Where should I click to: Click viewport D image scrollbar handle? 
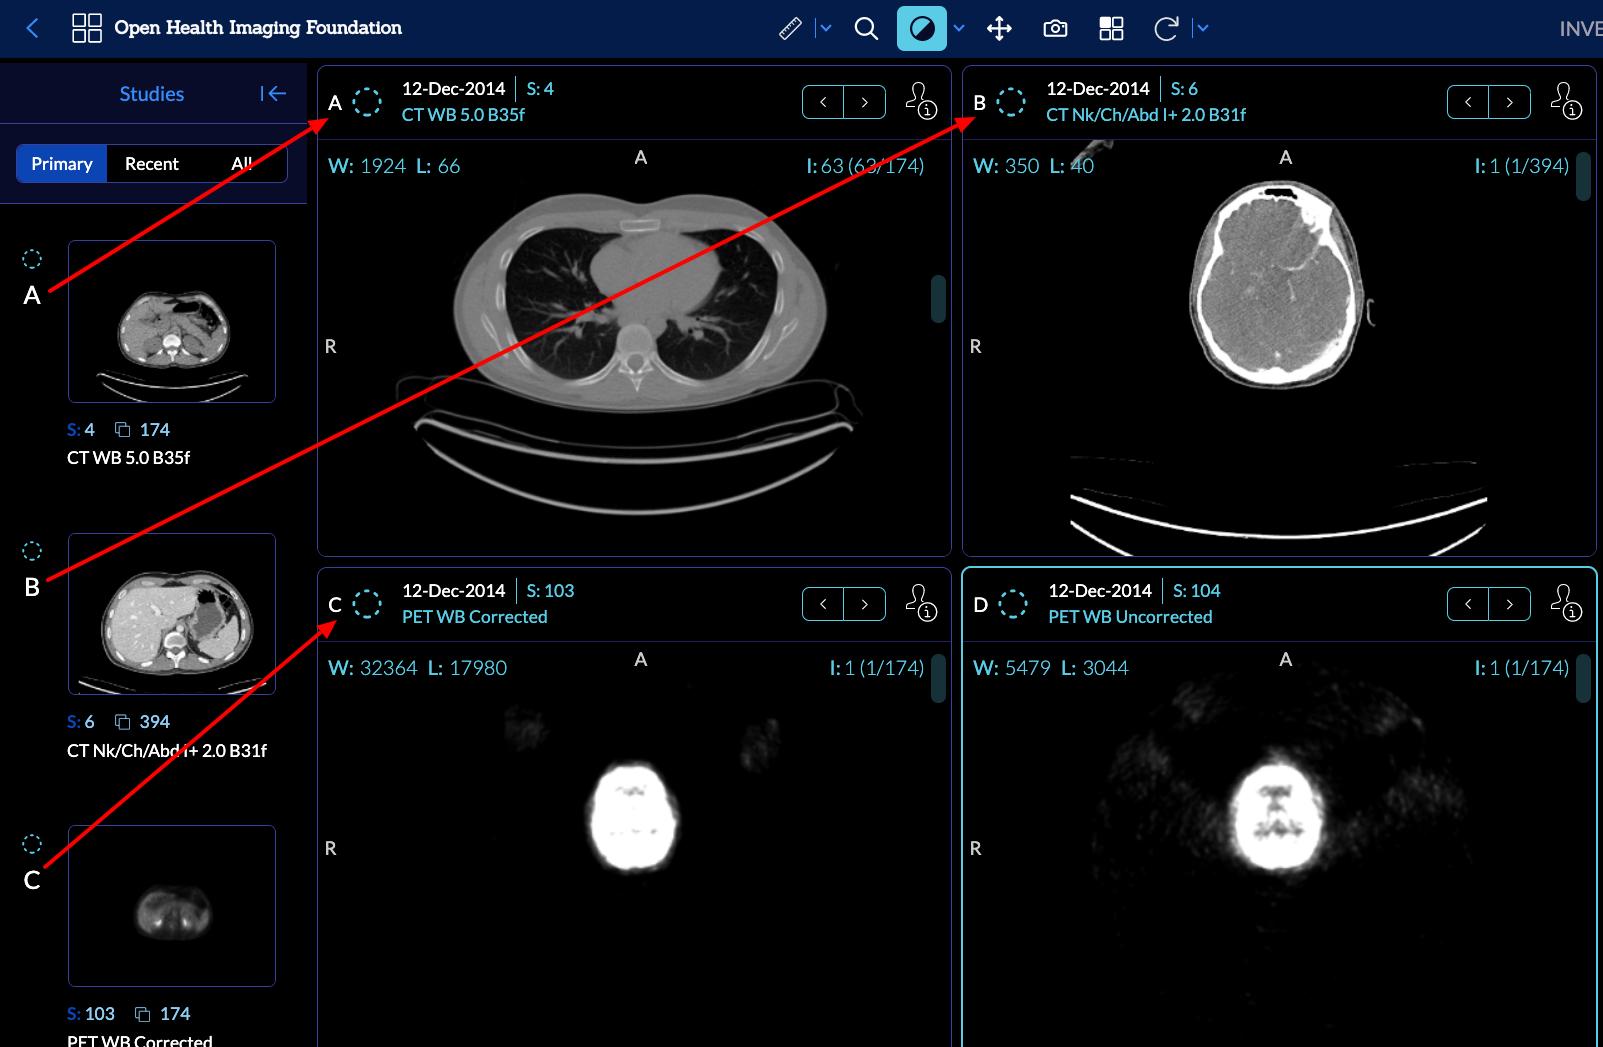[x=1583, y=679]
